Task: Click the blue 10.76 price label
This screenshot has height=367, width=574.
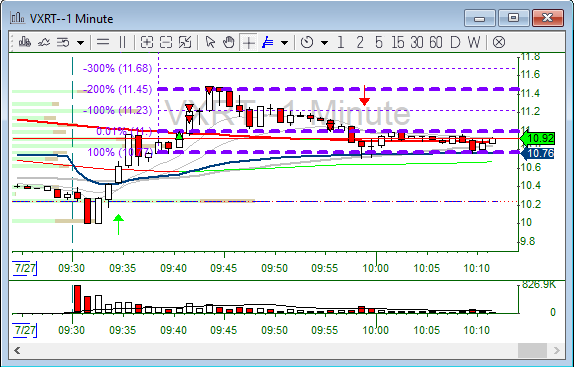Action: (537, 153)
